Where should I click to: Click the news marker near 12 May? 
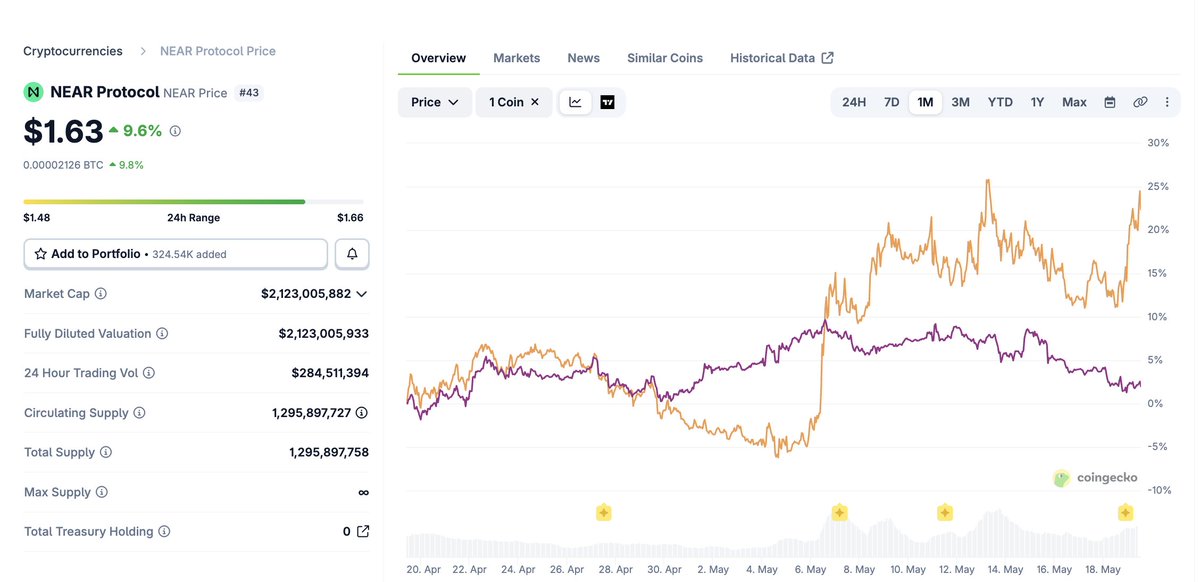point(945,512)
